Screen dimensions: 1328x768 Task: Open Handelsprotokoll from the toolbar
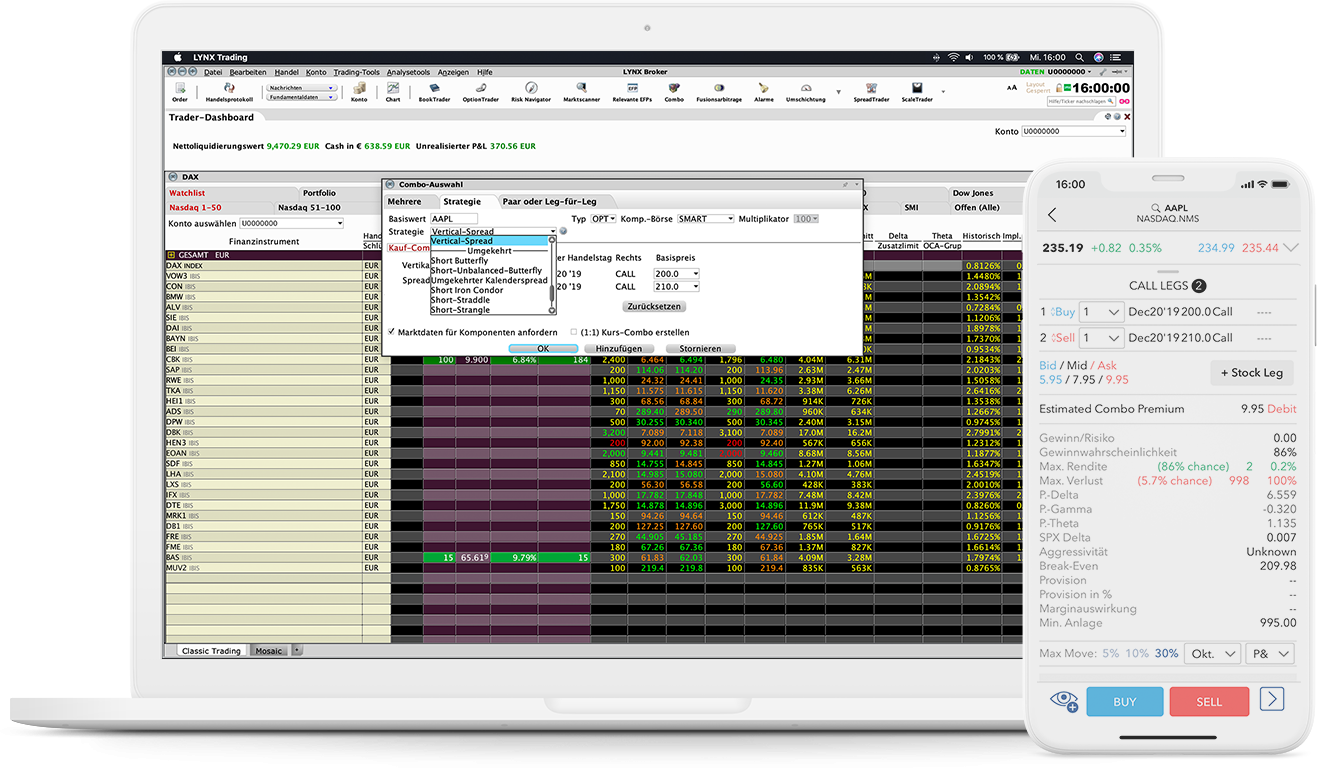(x=229, y=92)
